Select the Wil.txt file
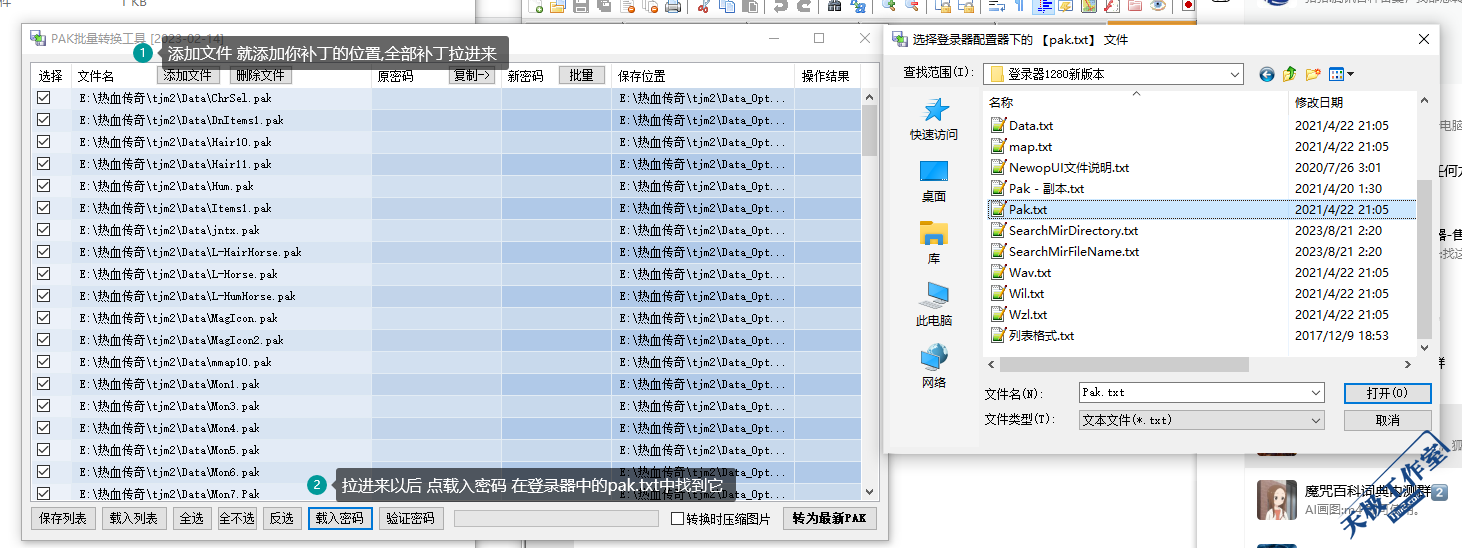The width and height of the screenshot is (1462, 548). (1017, 294)
